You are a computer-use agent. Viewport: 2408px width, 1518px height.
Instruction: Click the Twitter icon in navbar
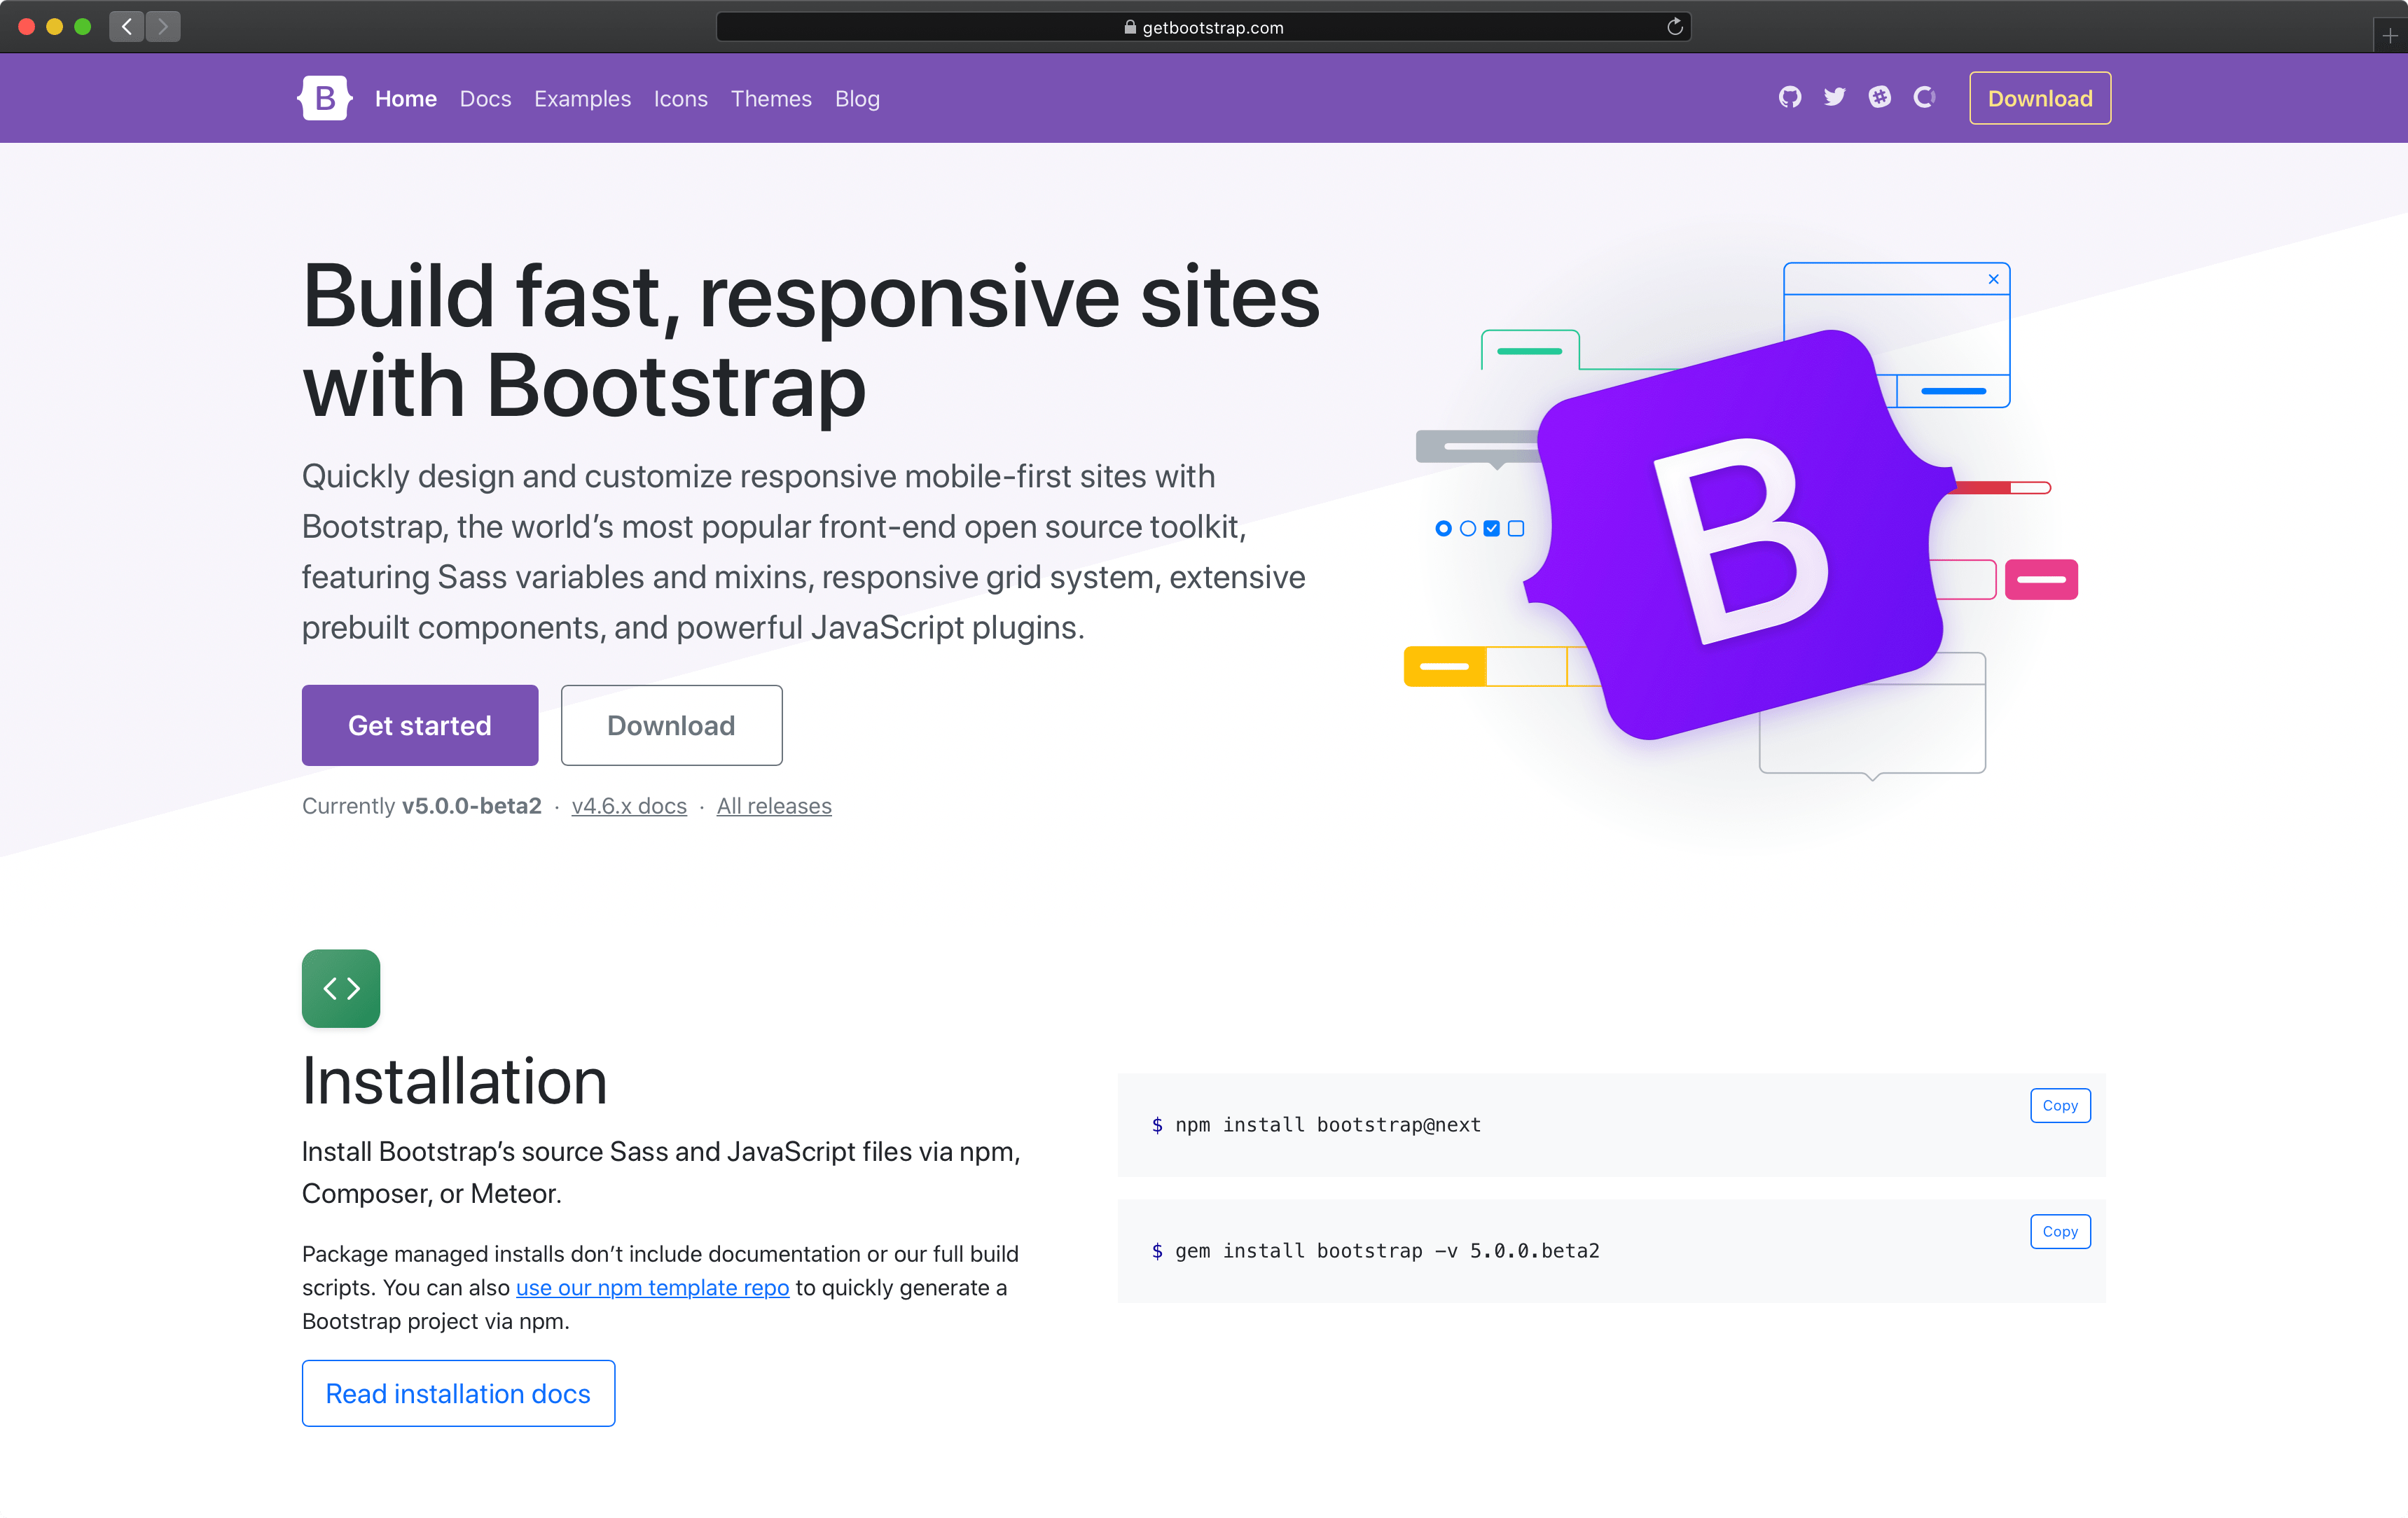coord(1833,96)
